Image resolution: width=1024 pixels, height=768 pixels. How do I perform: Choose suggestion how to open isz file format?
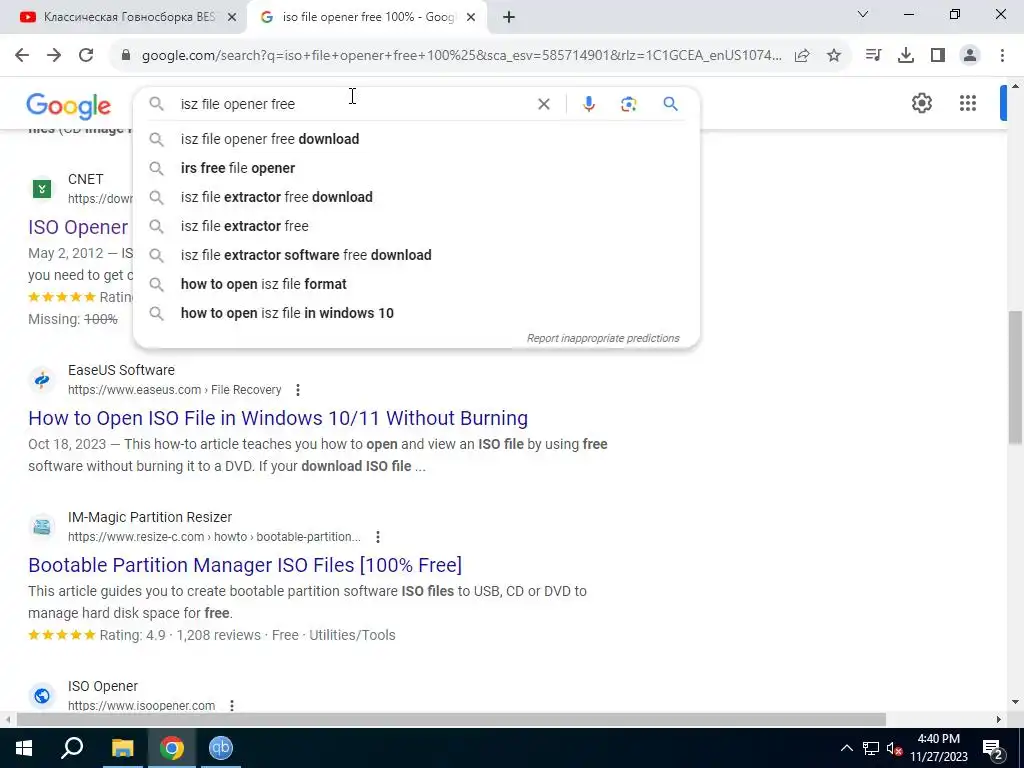pos(417,284)
